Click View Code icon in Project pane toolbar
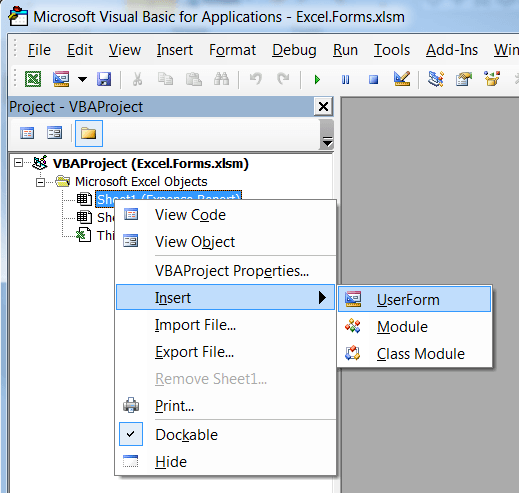 point(27,133)
